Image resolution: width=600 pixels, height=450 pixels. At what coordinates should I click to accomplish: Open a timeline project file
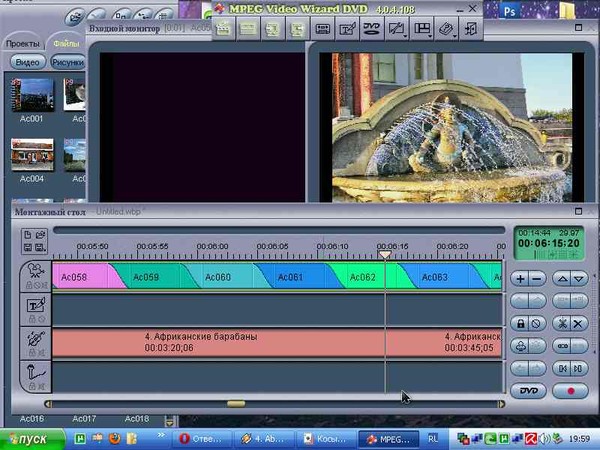pyautogui.click(x=40, y=235)
